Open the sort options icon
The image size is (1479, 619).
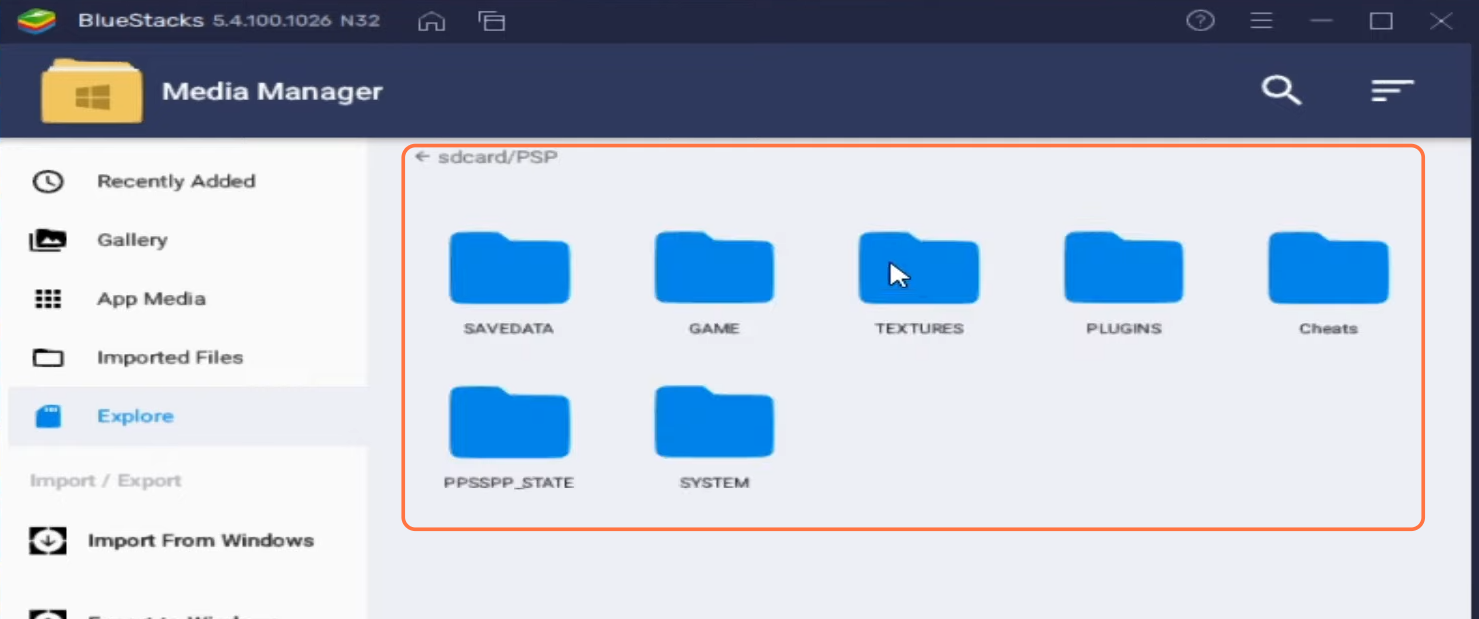click(1392, 91)
